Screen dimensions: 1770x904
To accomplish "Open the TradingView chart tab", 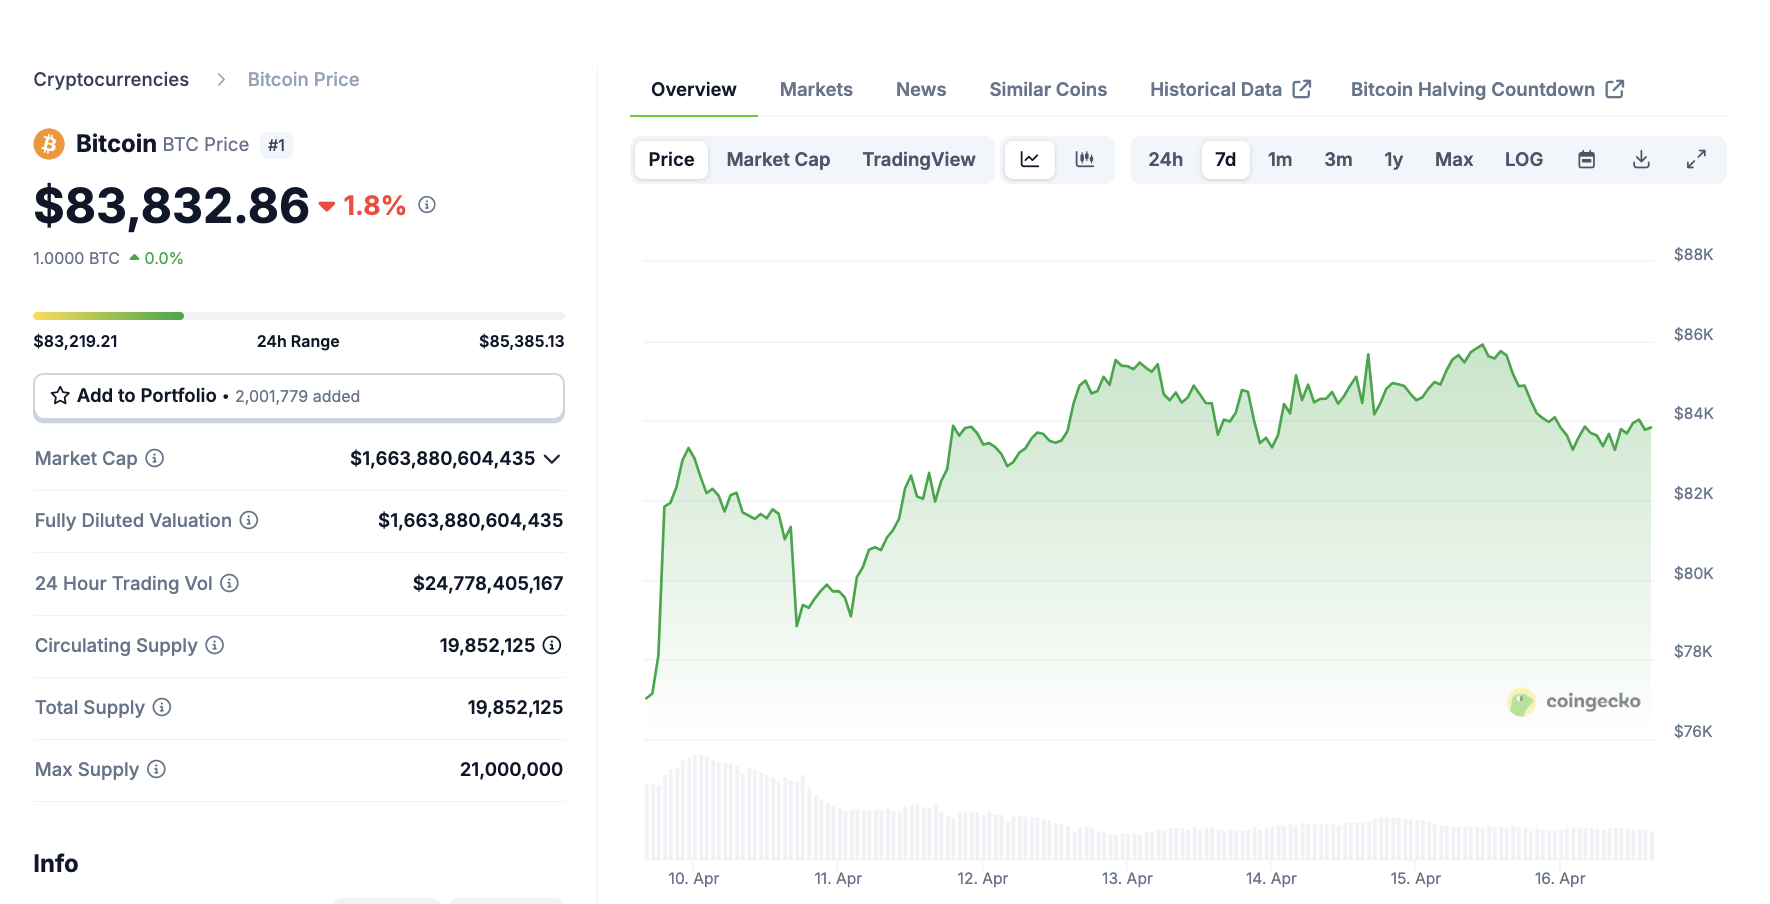I will pyautogui.click(x=918, y=159).
